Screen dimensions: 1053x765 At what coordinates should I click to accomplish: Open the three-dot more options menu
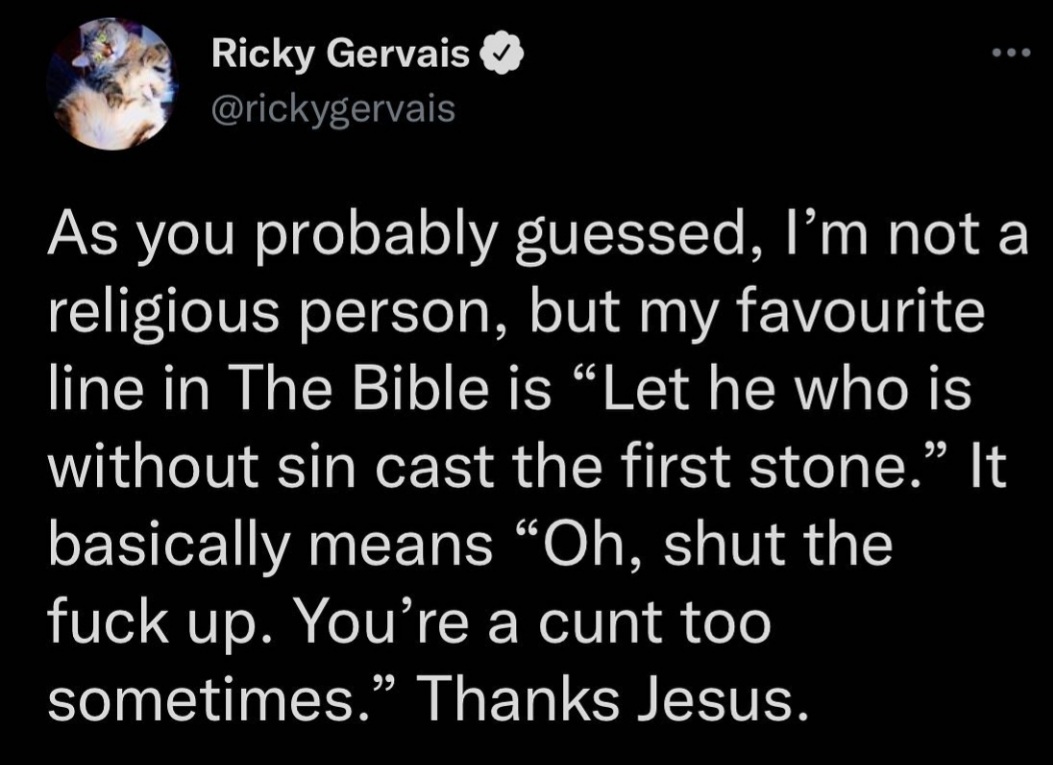pos(1011,52)
